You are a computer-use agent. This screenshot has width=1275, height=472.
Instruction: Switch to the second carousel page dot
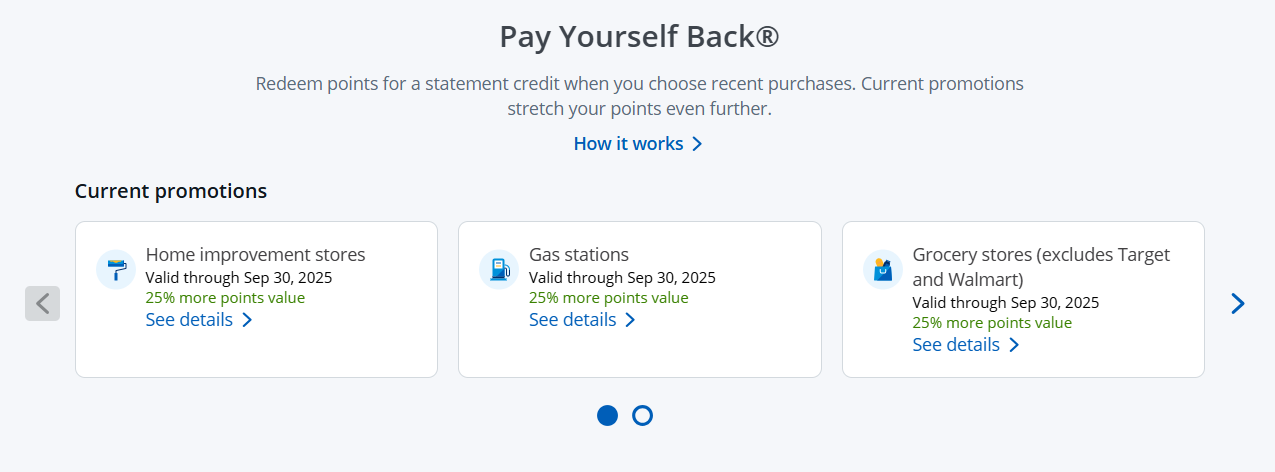(x=643, y=415)
